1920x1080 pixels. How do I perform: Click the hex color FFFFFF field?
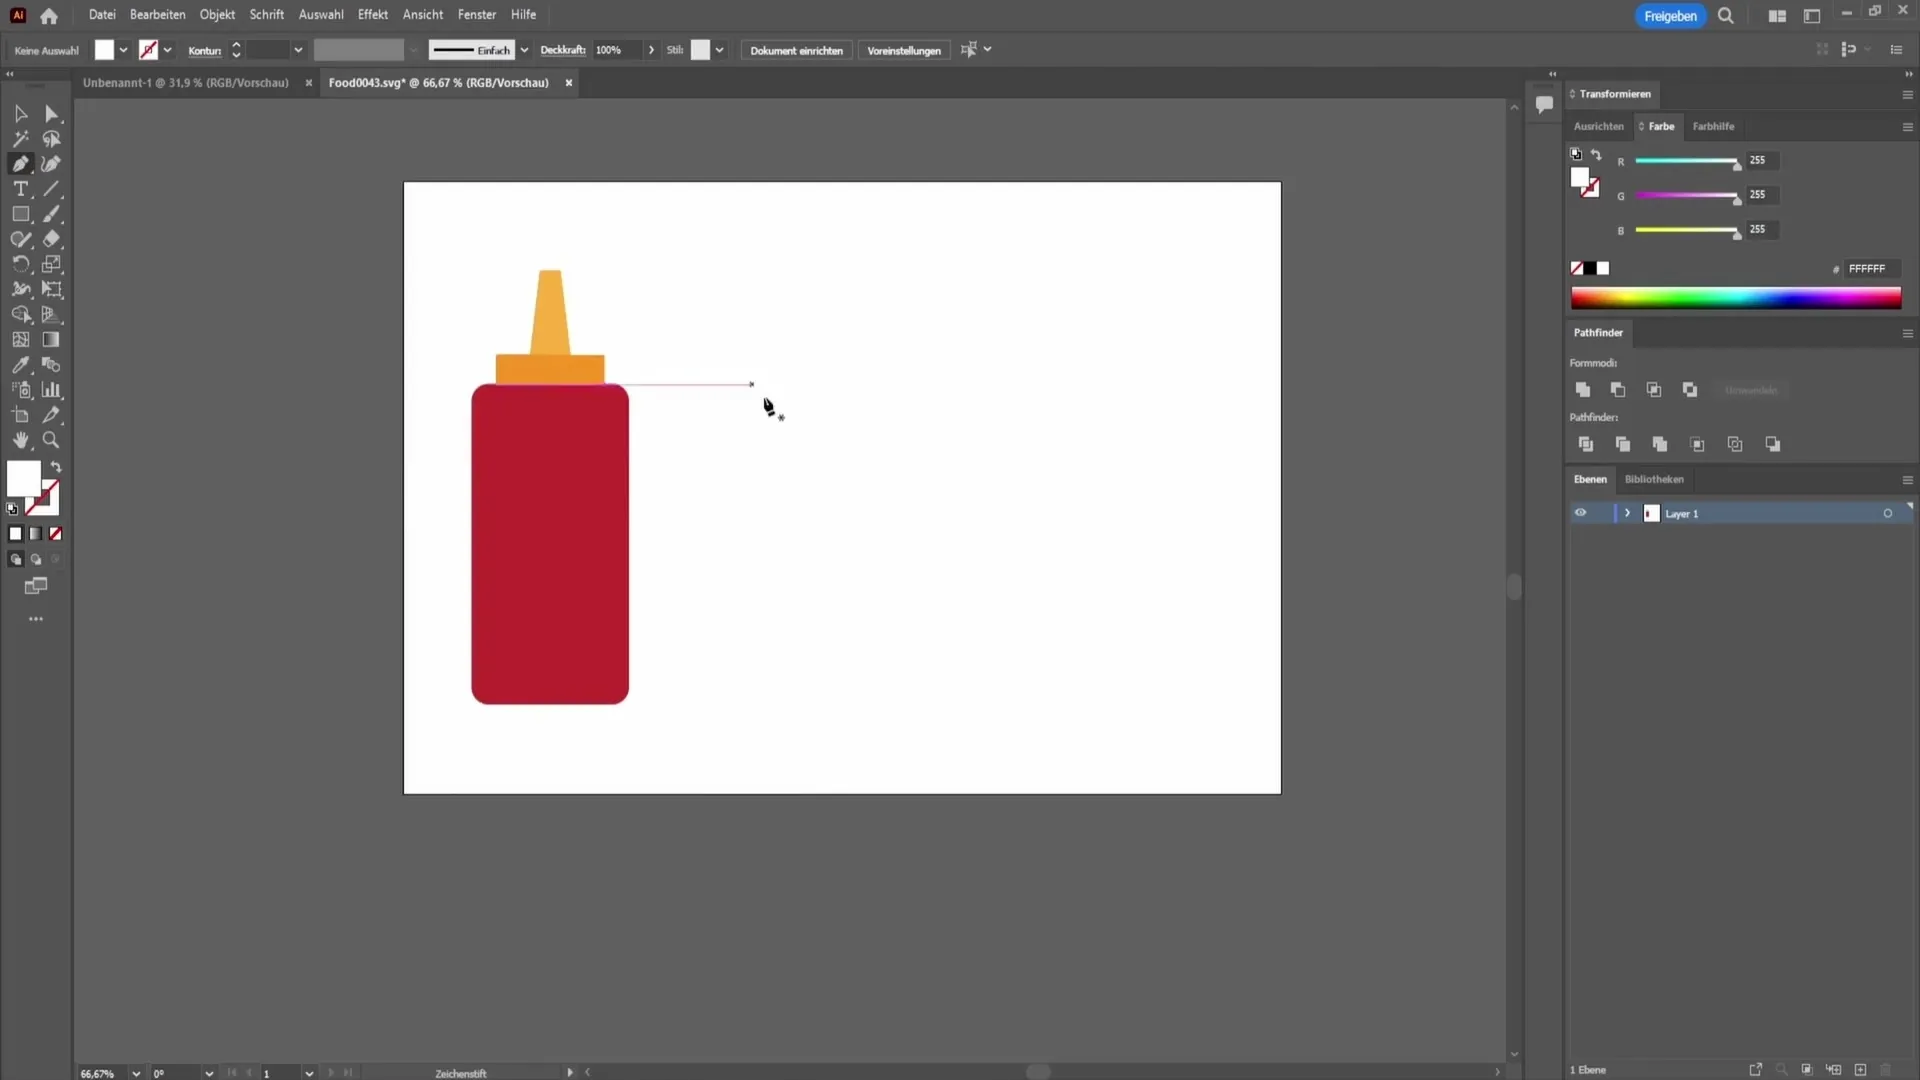coord(1872,269)
